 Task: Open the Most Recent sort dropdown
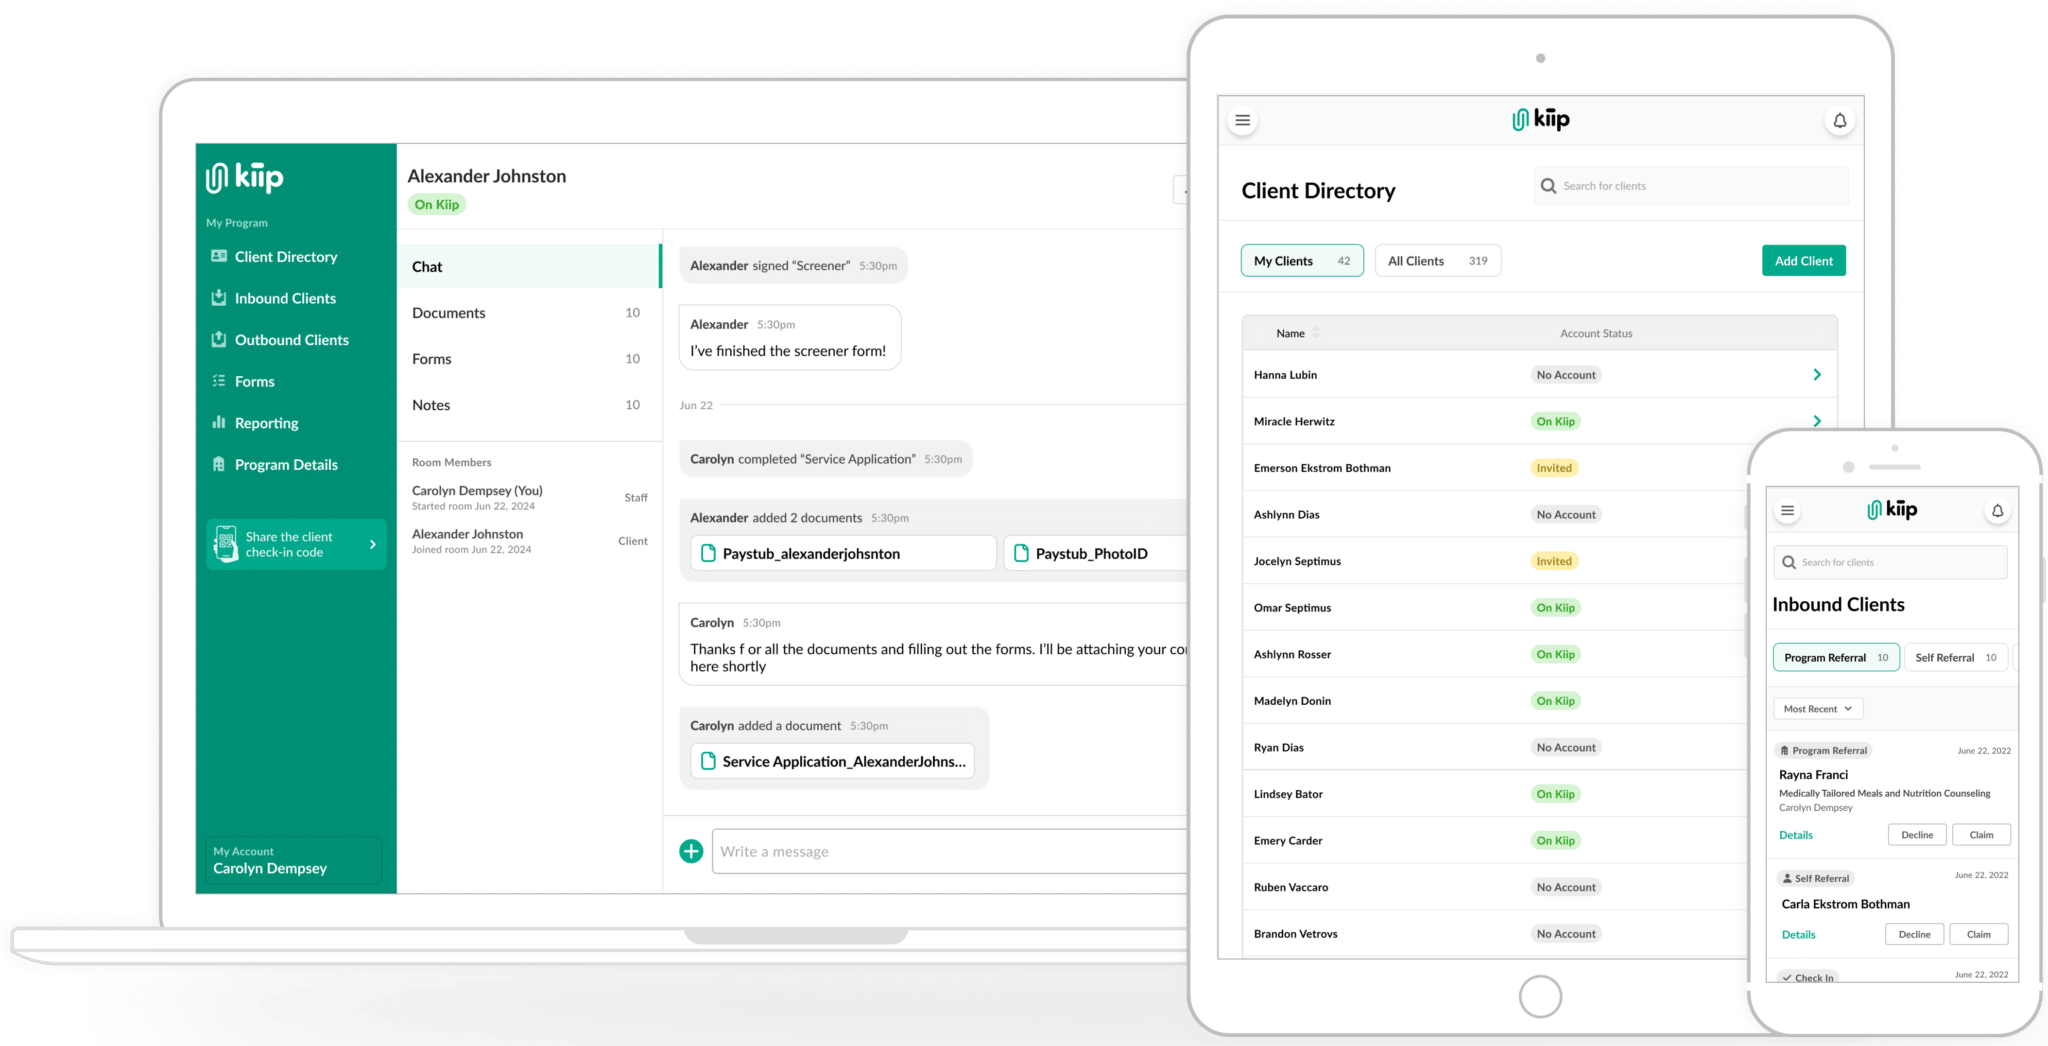click(1817, 708)
